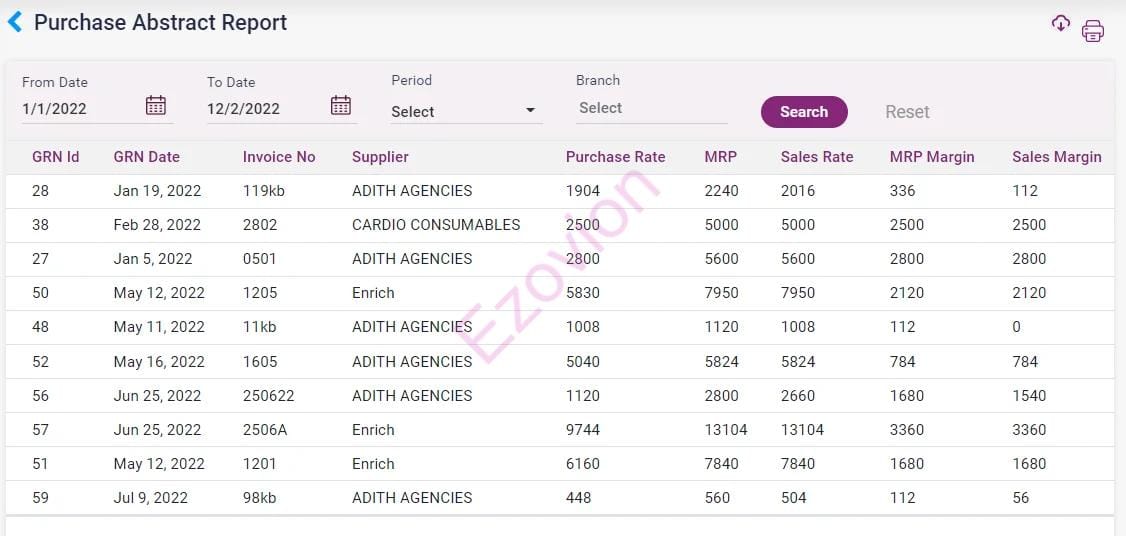Open the To Date calendar picker

coord(341,105)
